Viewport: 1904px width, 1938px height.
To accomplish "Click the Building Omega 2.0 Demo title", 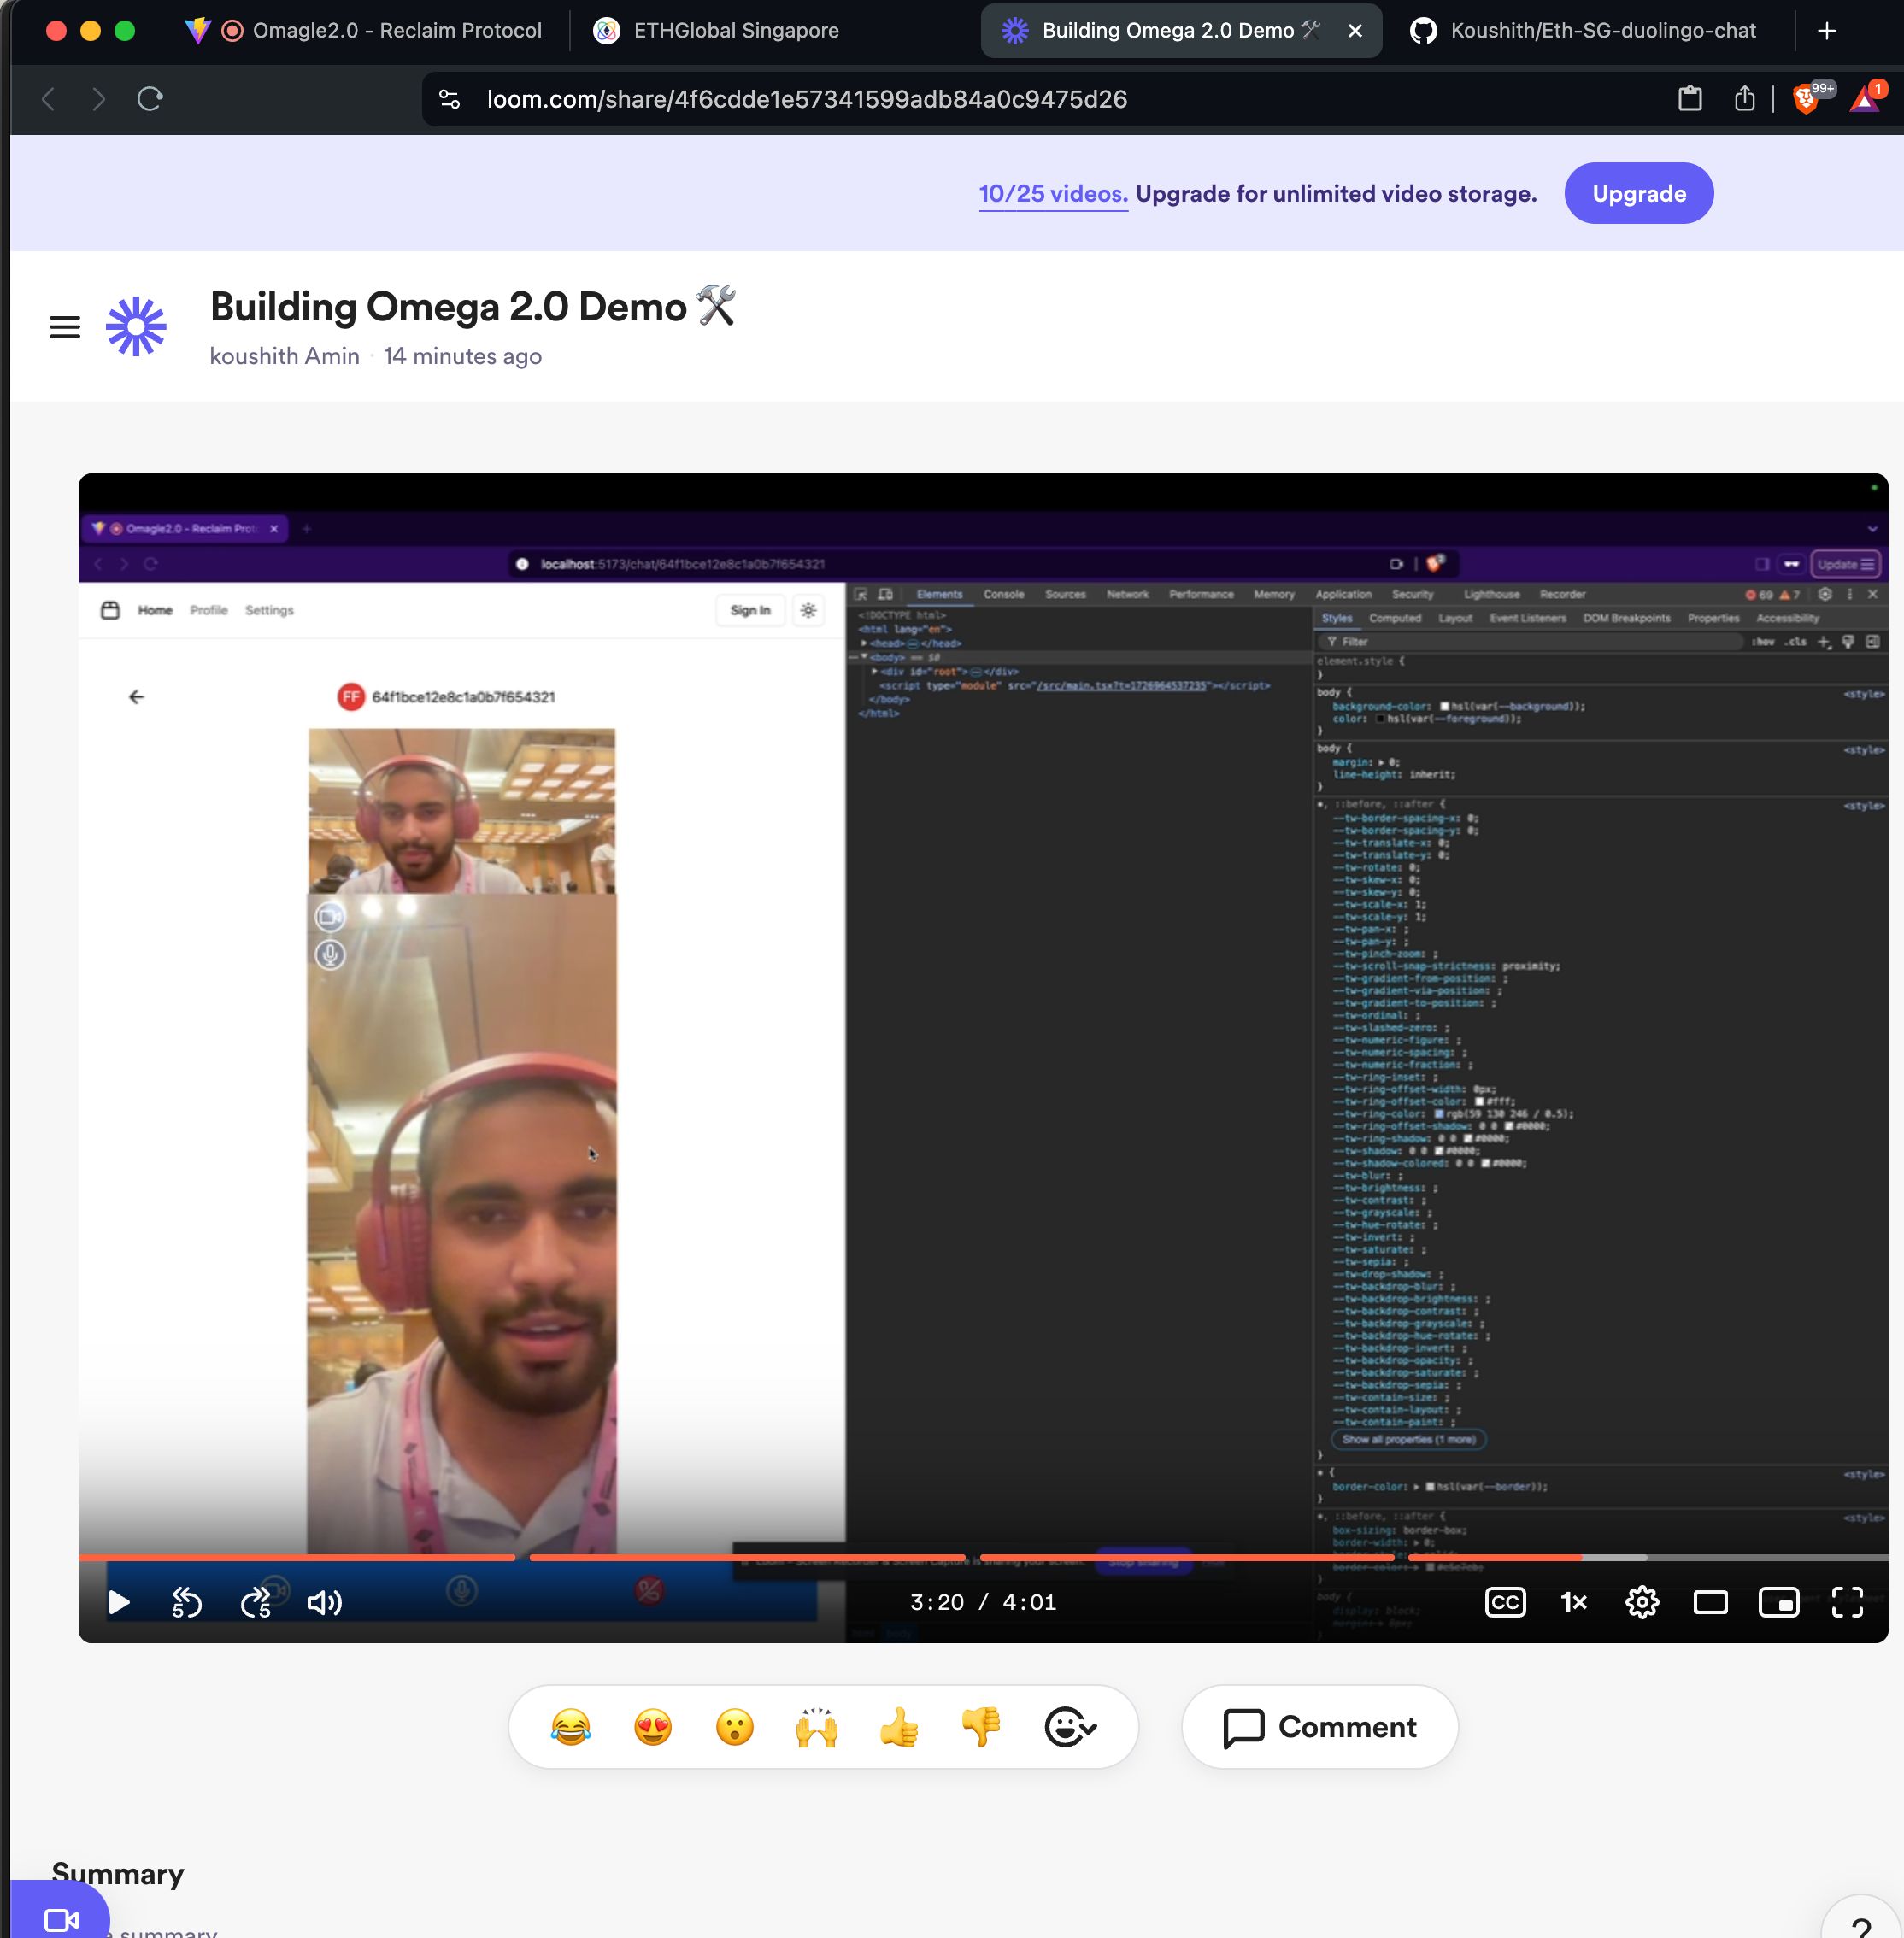I will [472, 307].
